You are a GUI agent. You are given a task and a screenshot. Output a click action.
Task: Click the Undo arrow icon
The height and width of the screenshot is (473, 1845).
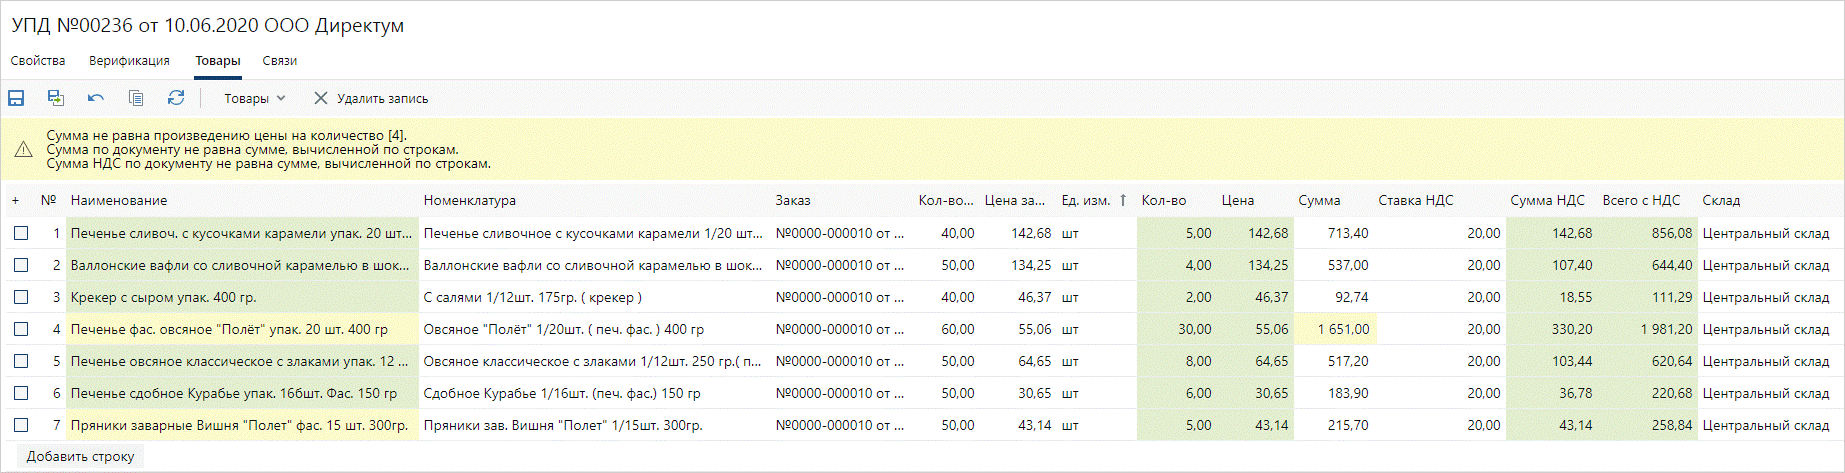pos(96,98)
